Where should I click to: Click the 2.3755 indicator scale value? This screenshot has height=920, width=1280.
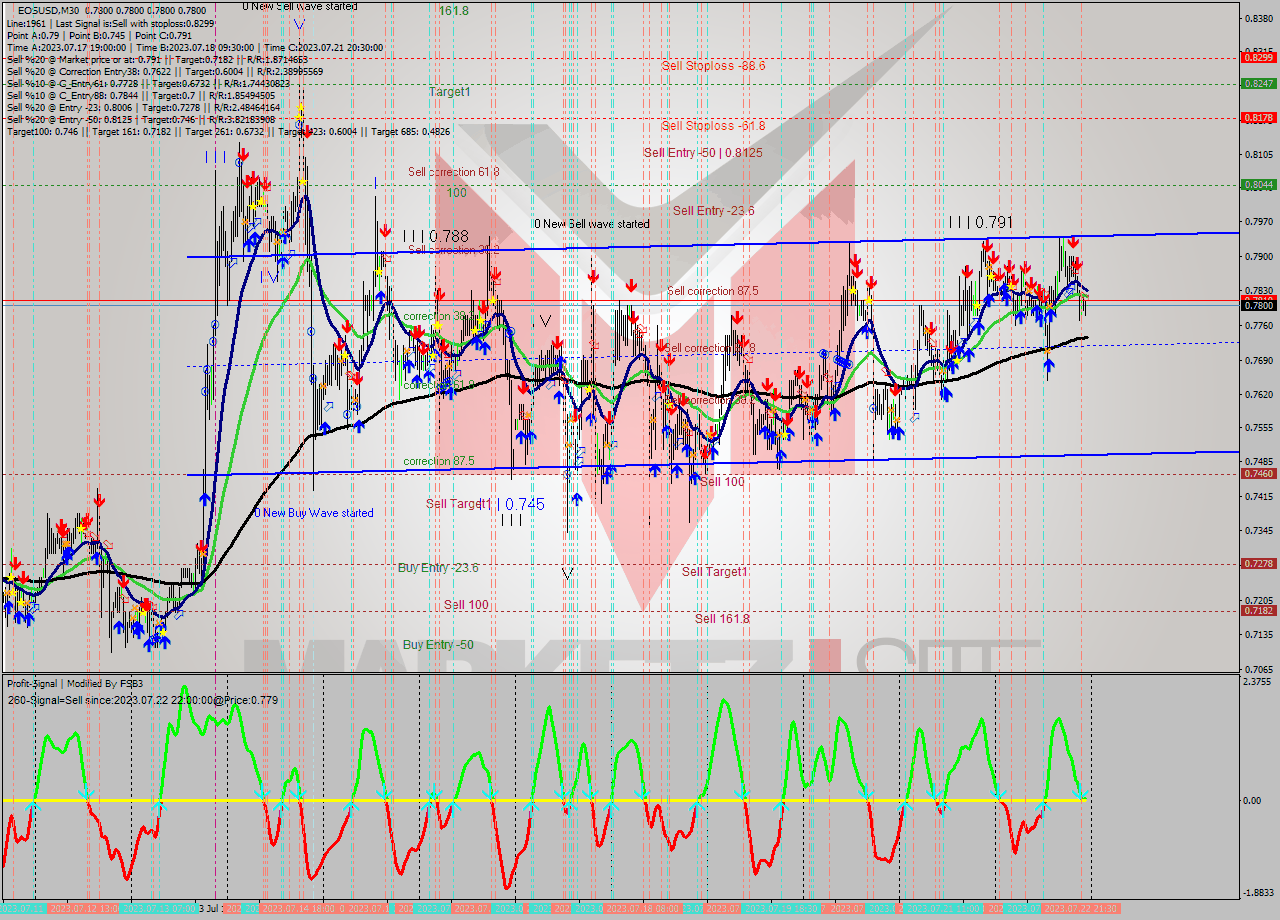click(1259, 682)
